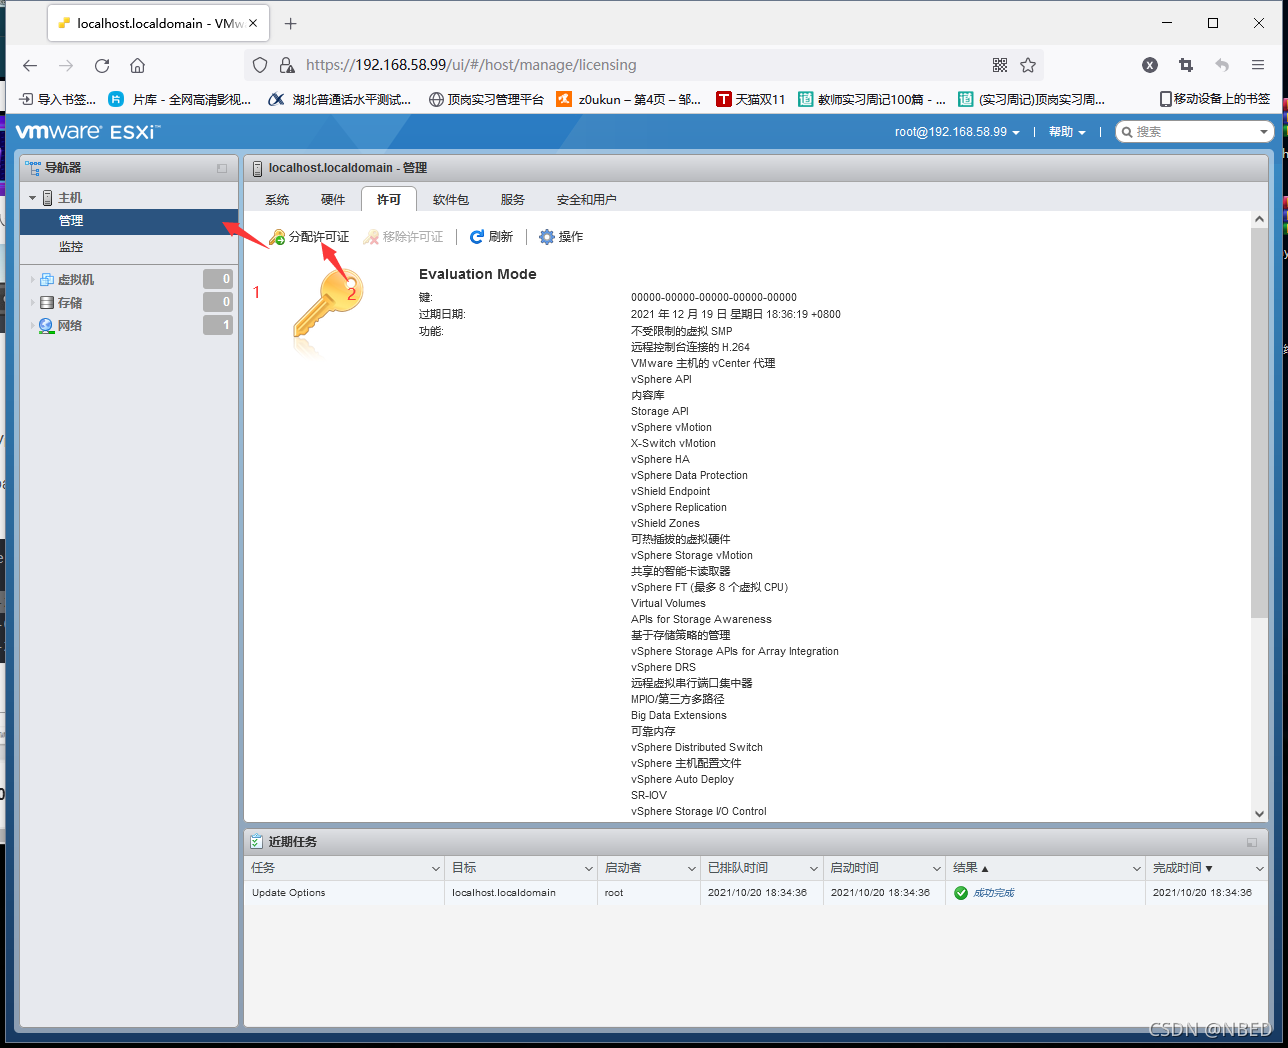This screenshot has height=1048, width=1288.
Task: Open the 任务 column dropdown arrow
Action: pos(435,869)
